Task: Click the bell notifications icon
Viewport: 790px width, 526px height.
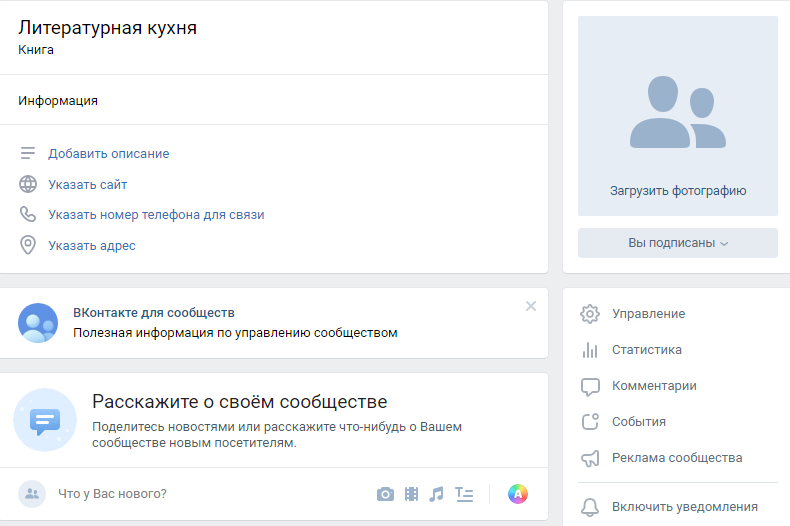Action: pyautogui.click(x=590, y=507)
